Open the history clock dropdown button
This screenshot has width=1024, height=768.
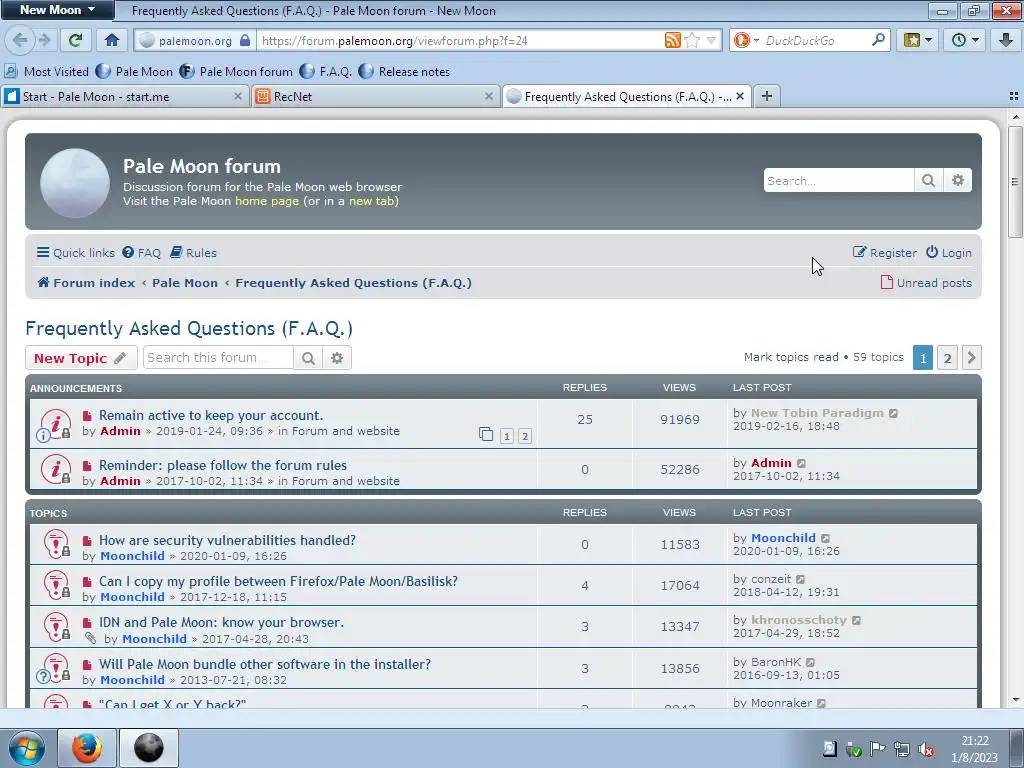[x=965, y=40]
